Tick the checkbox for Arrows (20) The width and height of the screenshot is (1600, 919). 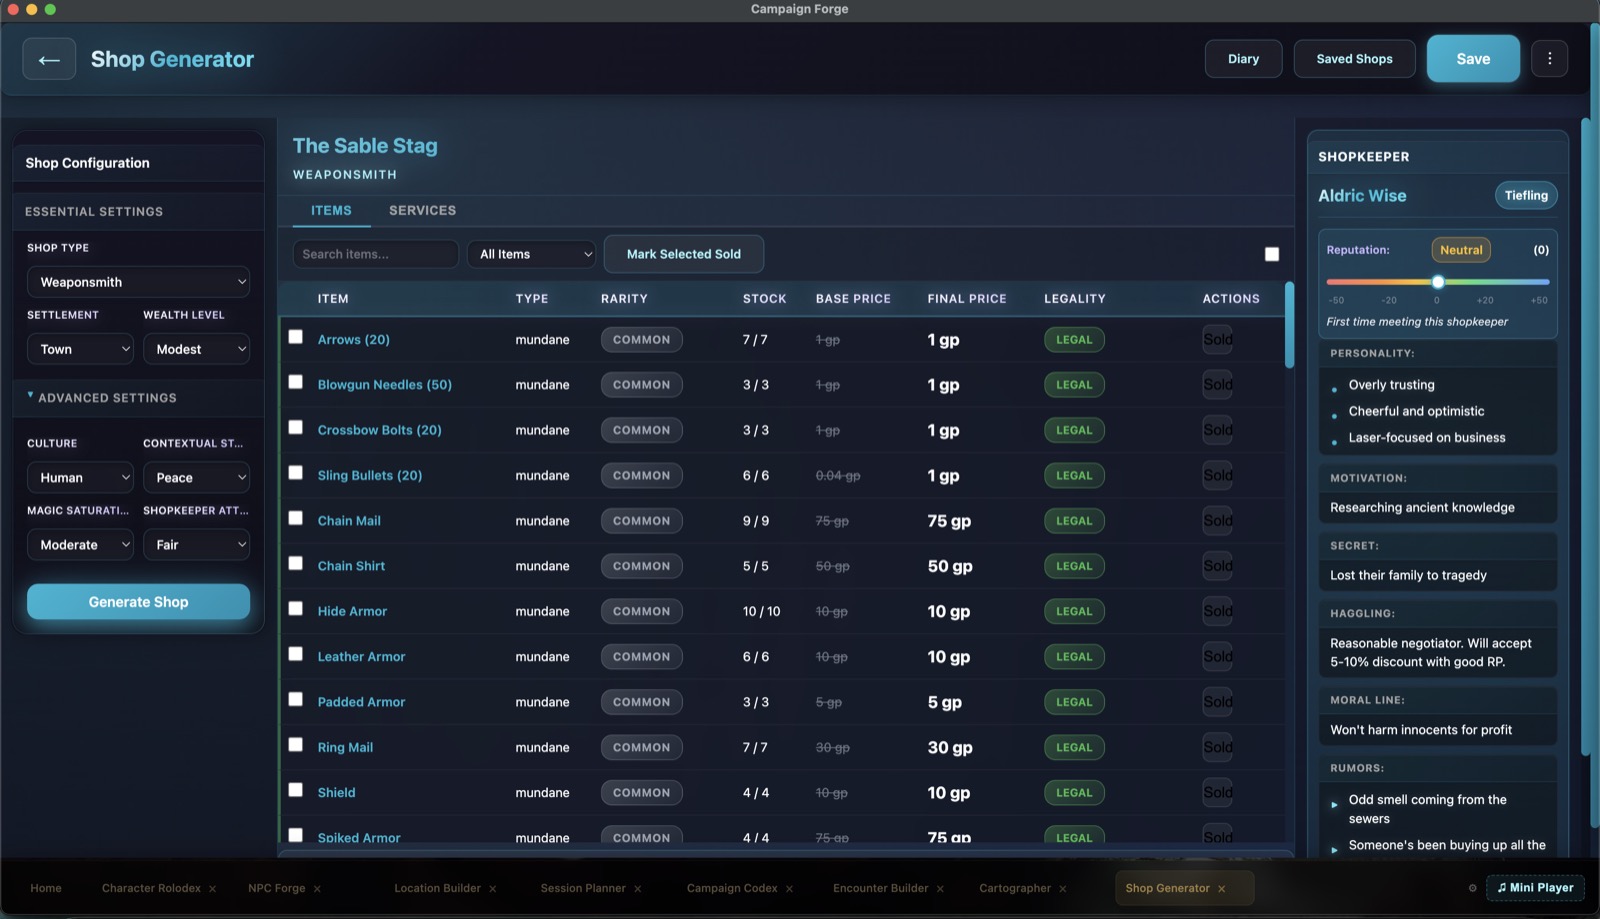click(x=295, y=337)
